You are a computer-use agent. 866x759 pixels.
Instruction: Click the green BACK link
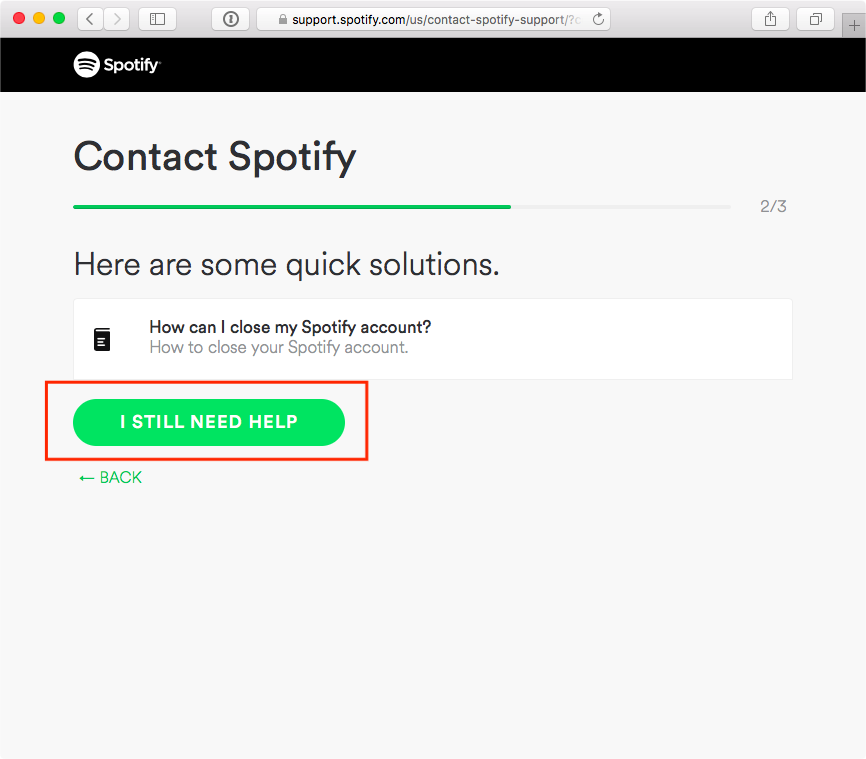coord(111,478)
